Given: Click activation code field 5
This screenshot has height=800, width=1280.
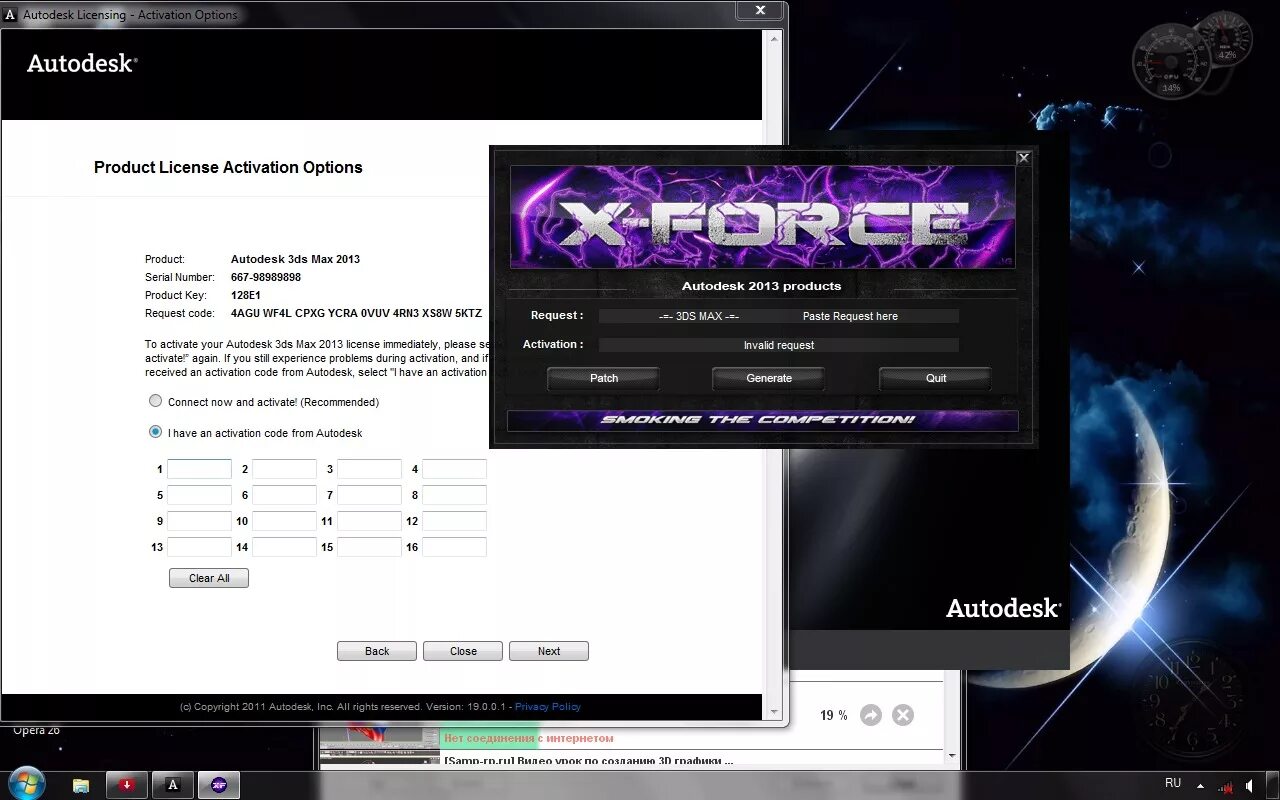Looking at the screenshot, I should point(199,495).
